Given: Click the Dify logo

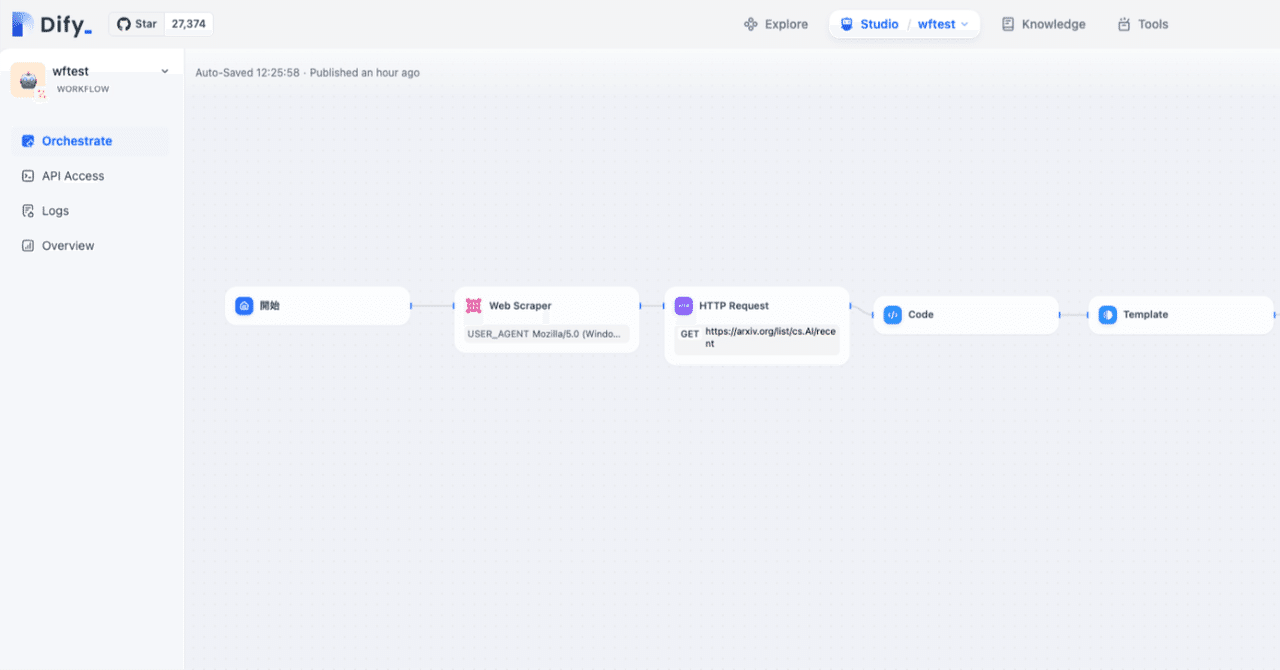Looking at the screenshot, I should pyautogui.click(x=52, y=24).
